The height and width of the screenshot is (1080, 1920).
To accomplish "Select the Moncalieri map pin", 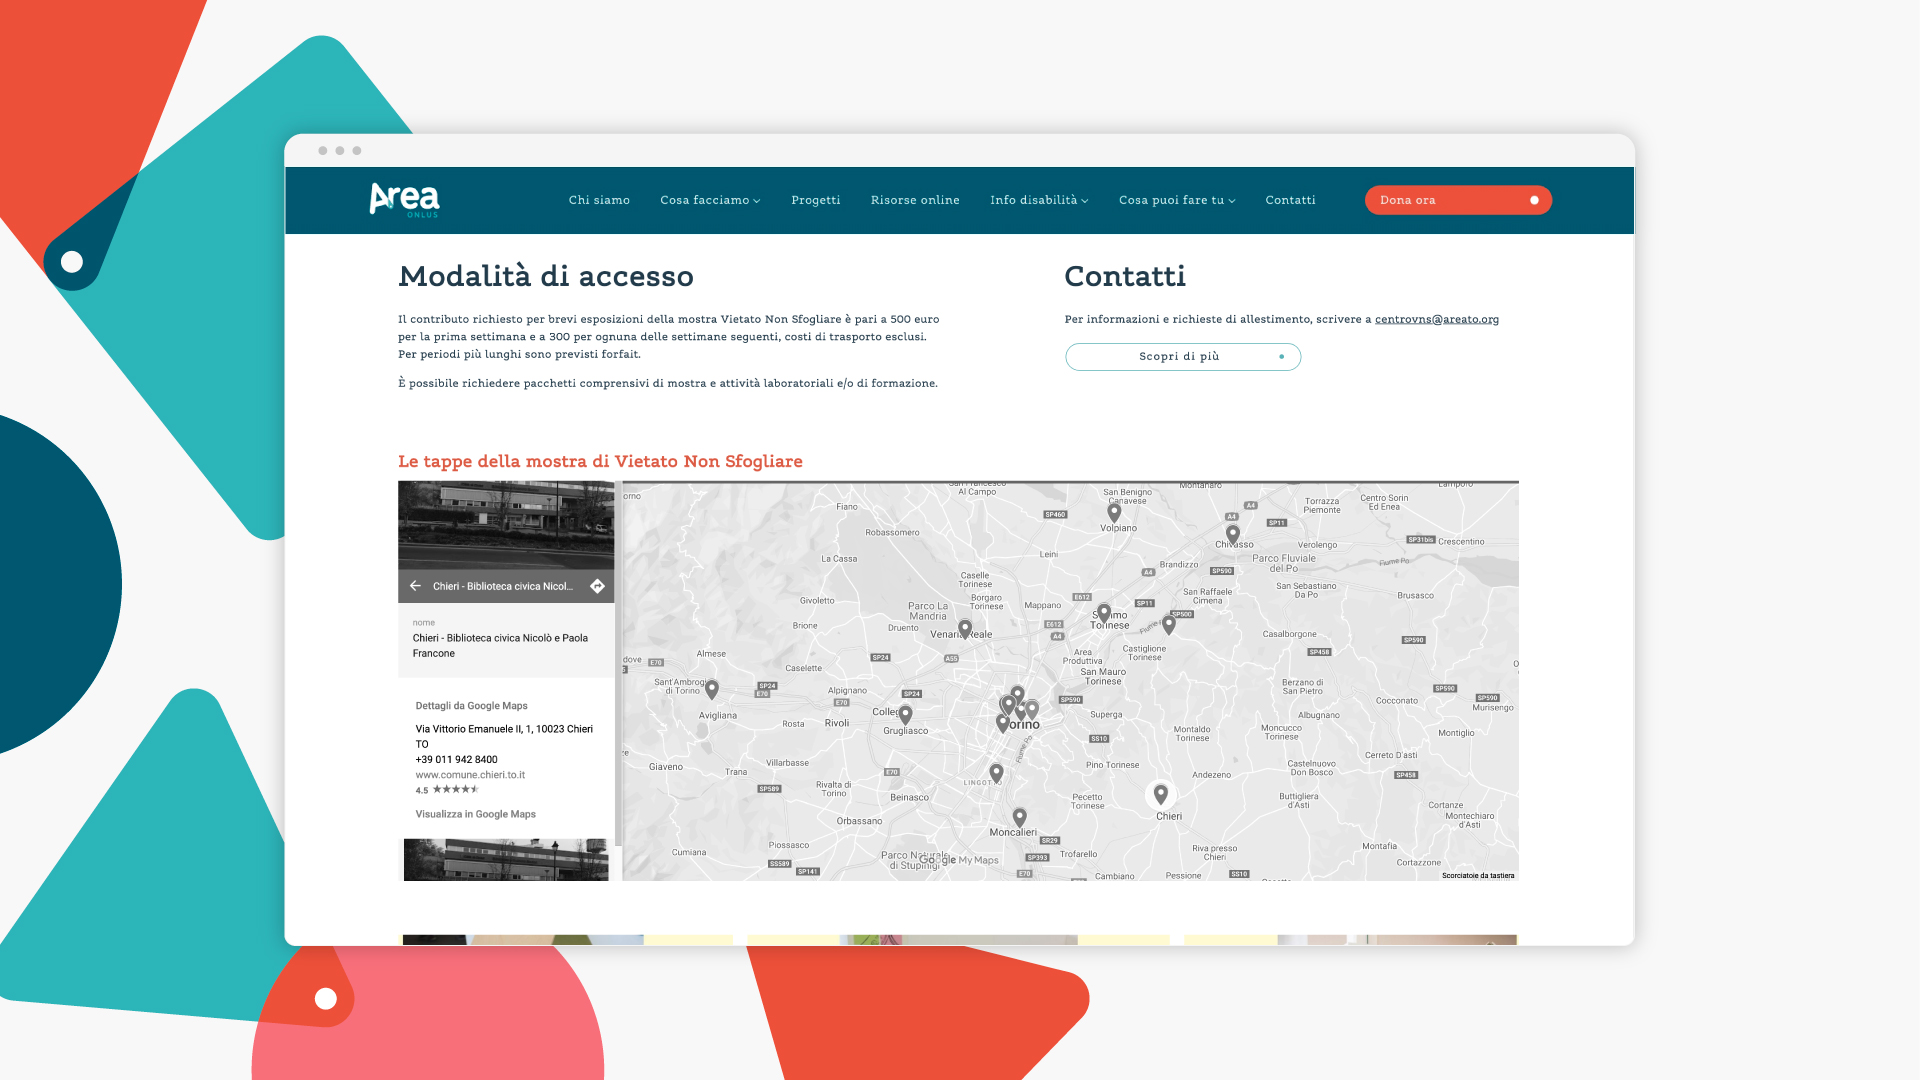I will click(x=1019, y=817).
